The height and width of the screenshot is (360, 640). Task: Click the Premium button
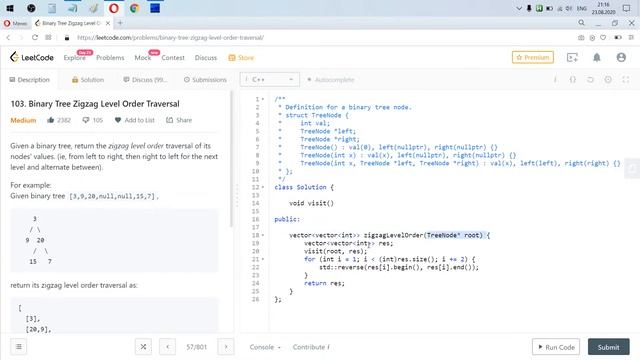pyautogui.click(x=533, y=58)
